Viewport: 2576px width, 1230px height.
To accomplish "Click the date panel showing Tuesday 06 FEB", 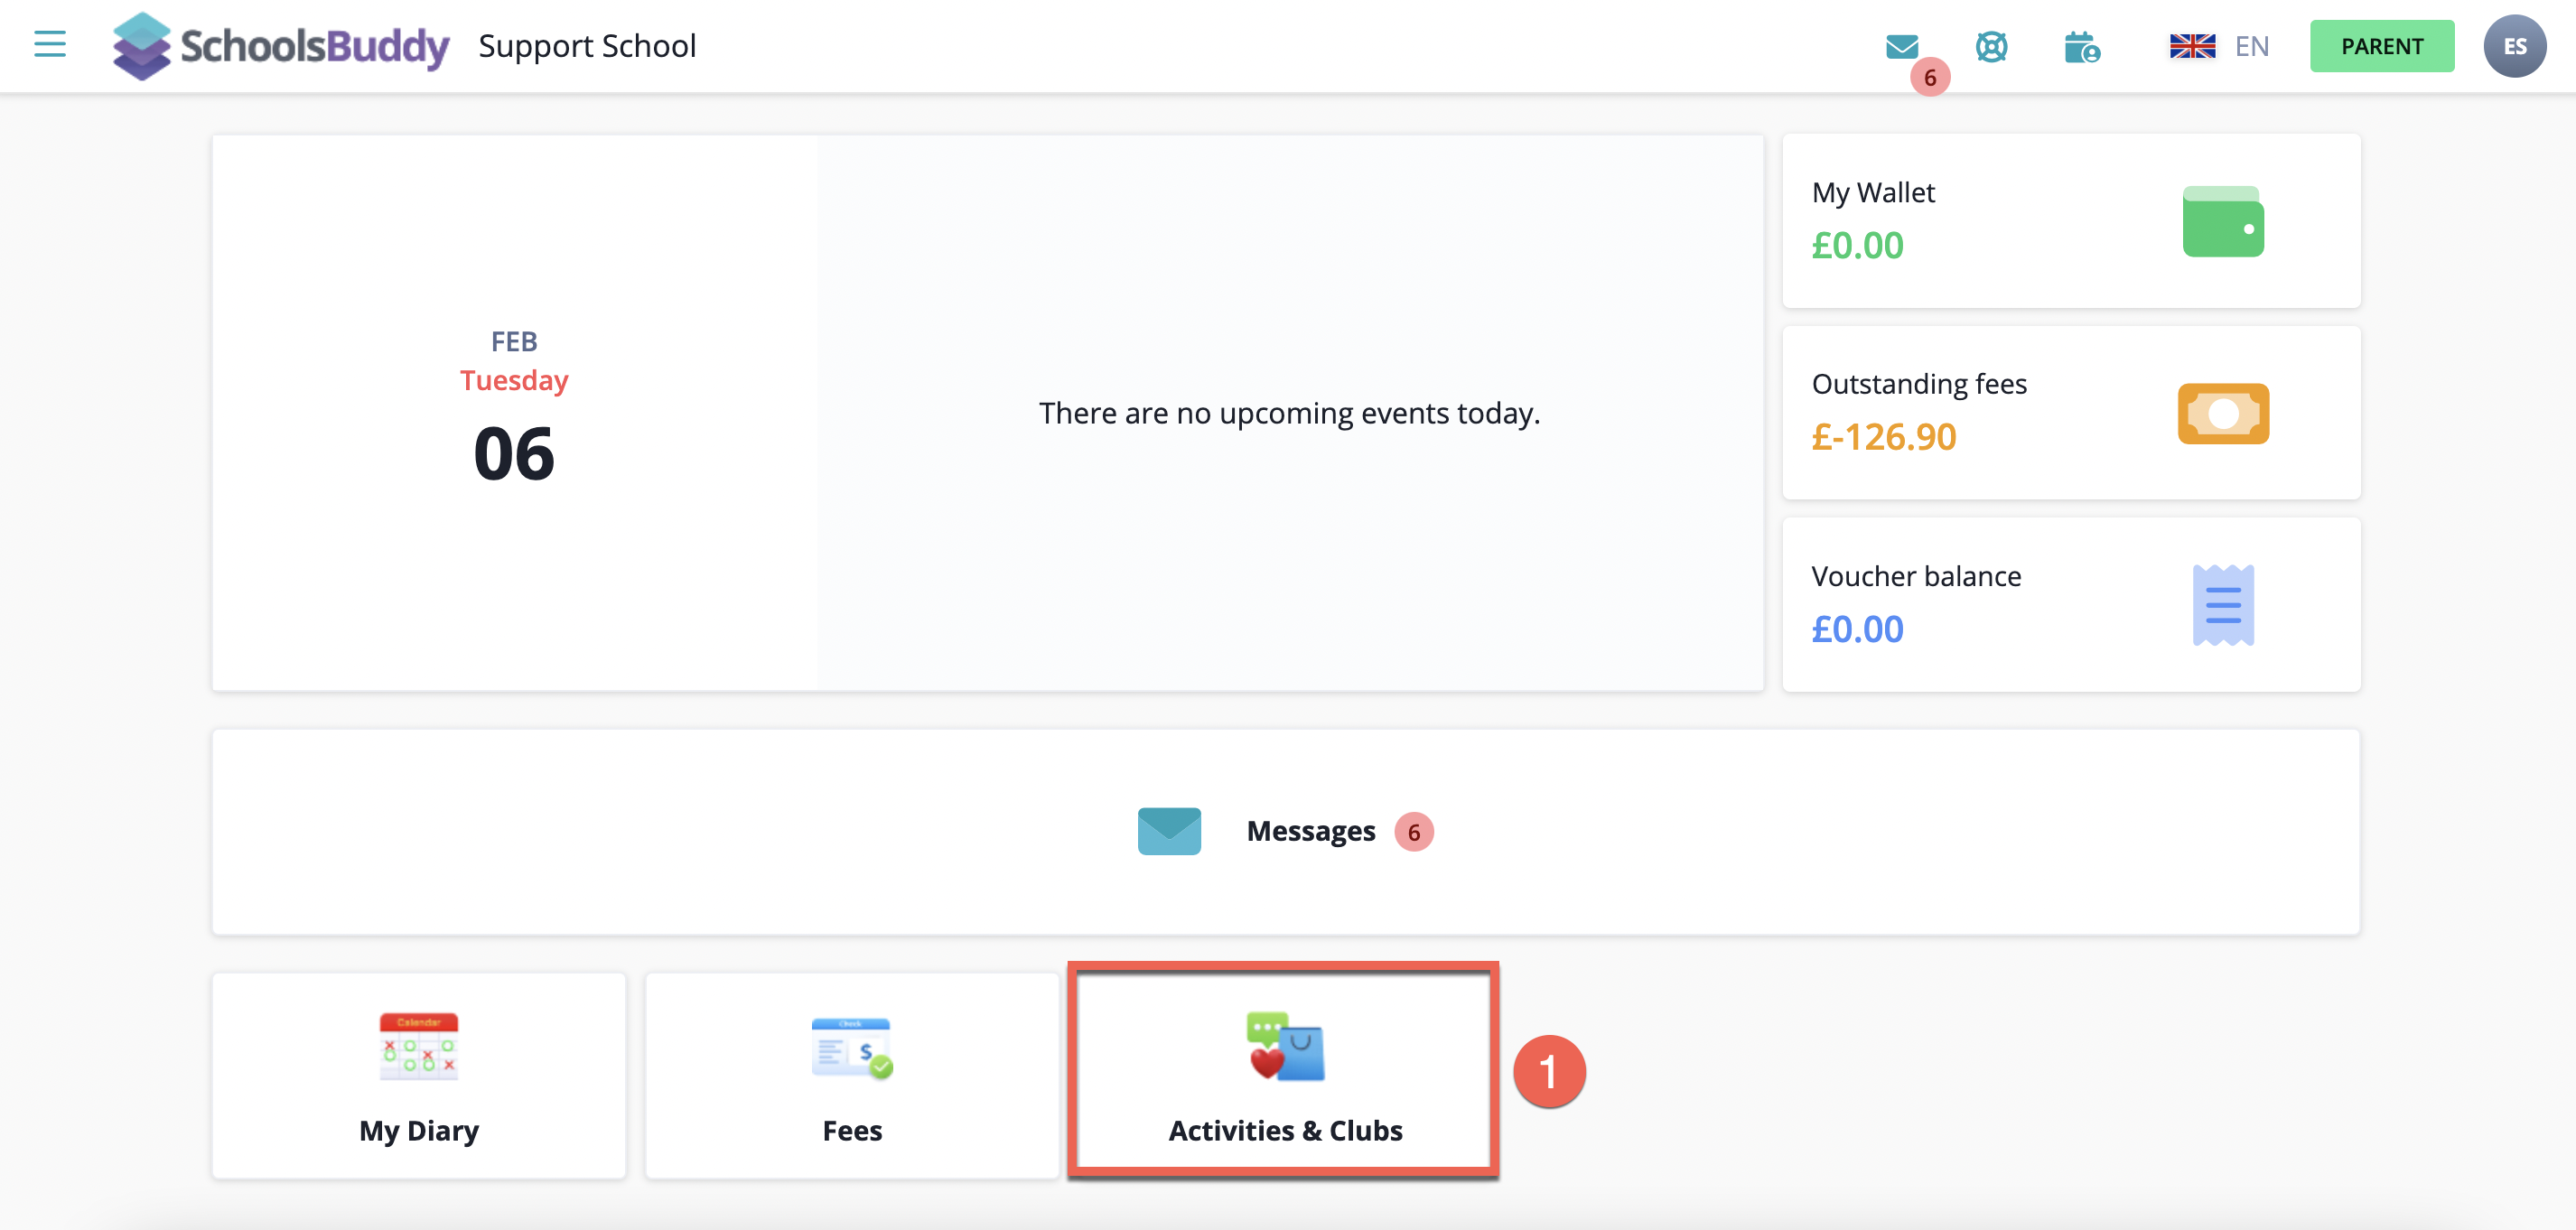I will [513, 410].
